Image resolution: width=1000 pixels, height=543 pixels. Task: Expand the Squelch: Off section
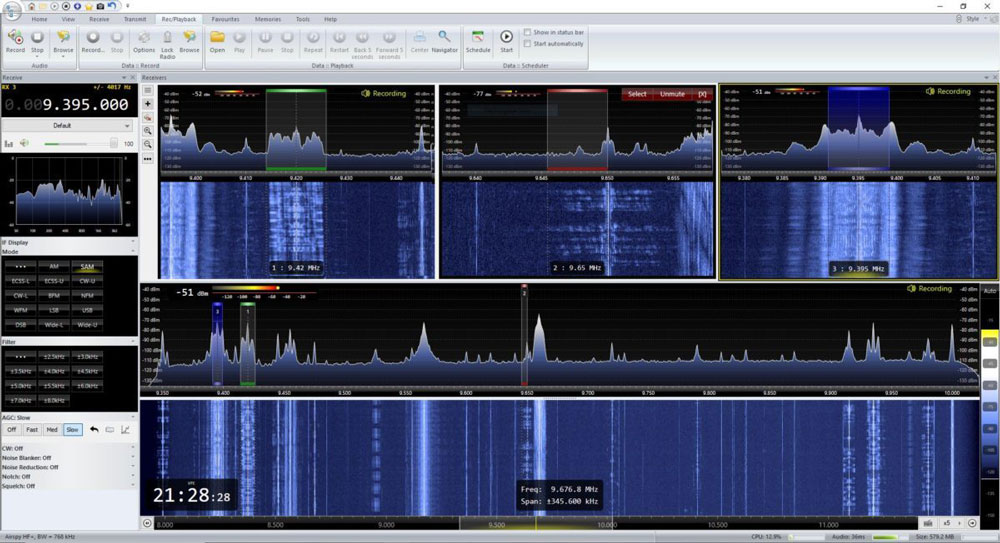click(133, 486)
